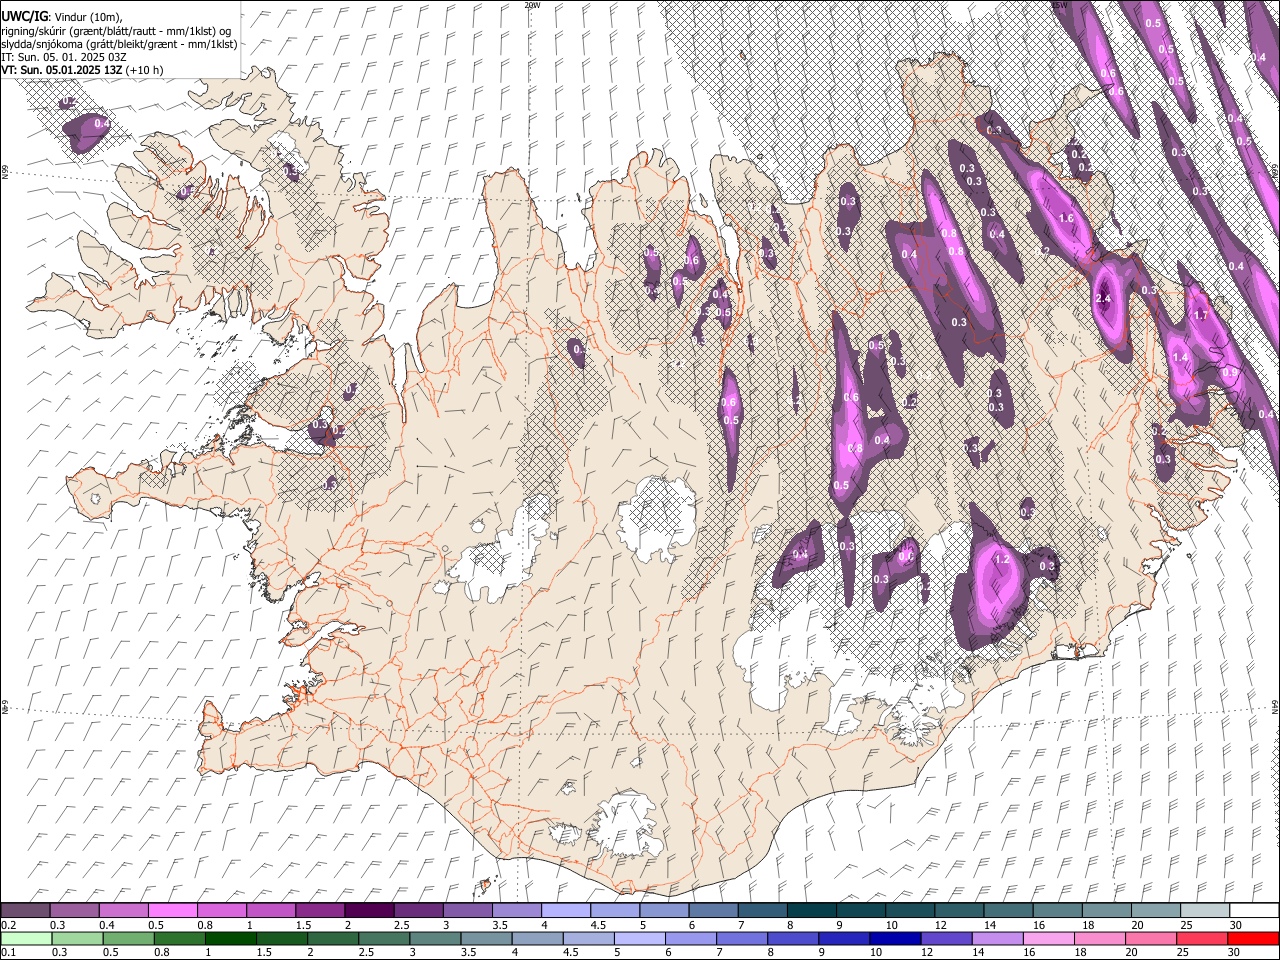1280x960 pixels.
Task: Select the bright red 30 swatch, bottom legend row
Action: point(1253,938)
